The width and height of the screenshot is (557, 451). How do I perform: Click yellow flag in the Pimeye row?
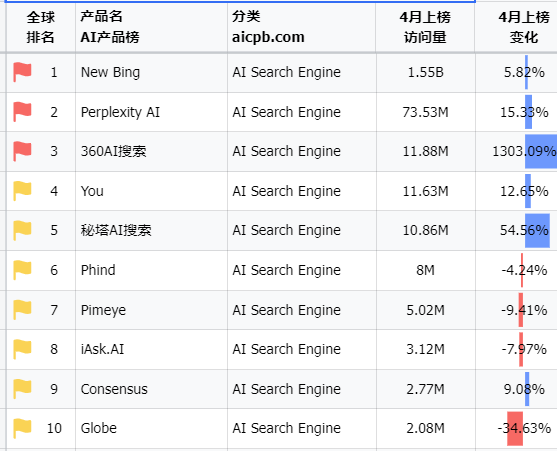point(22,310)
